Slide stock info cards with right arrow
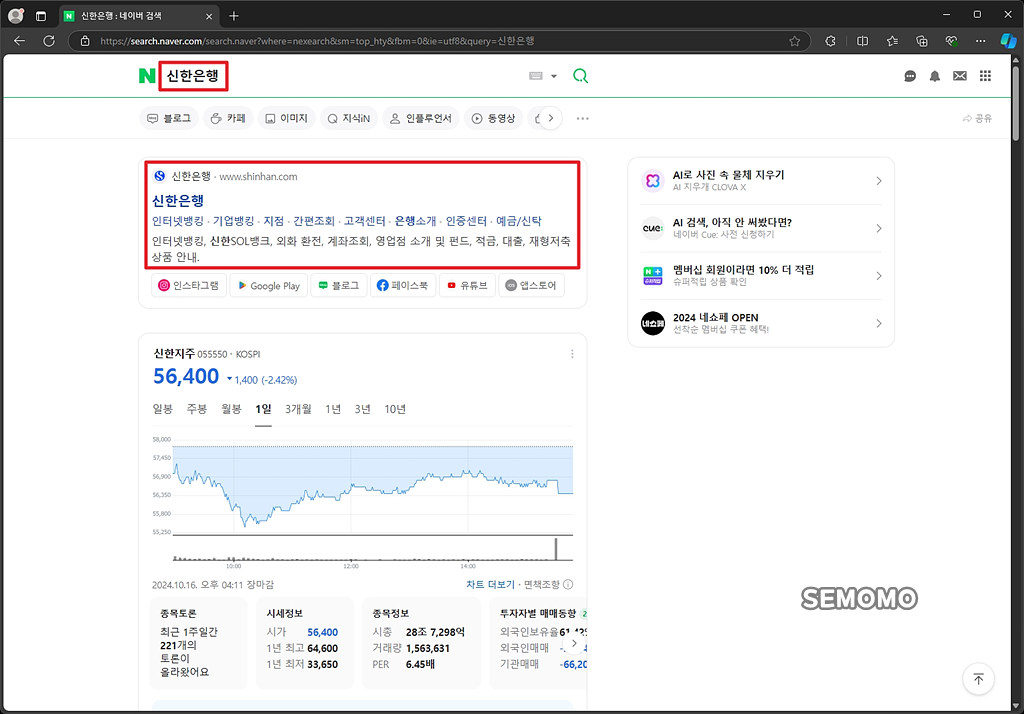The height and width of the screenshot is (714, 1024). (x=573, y=643)
